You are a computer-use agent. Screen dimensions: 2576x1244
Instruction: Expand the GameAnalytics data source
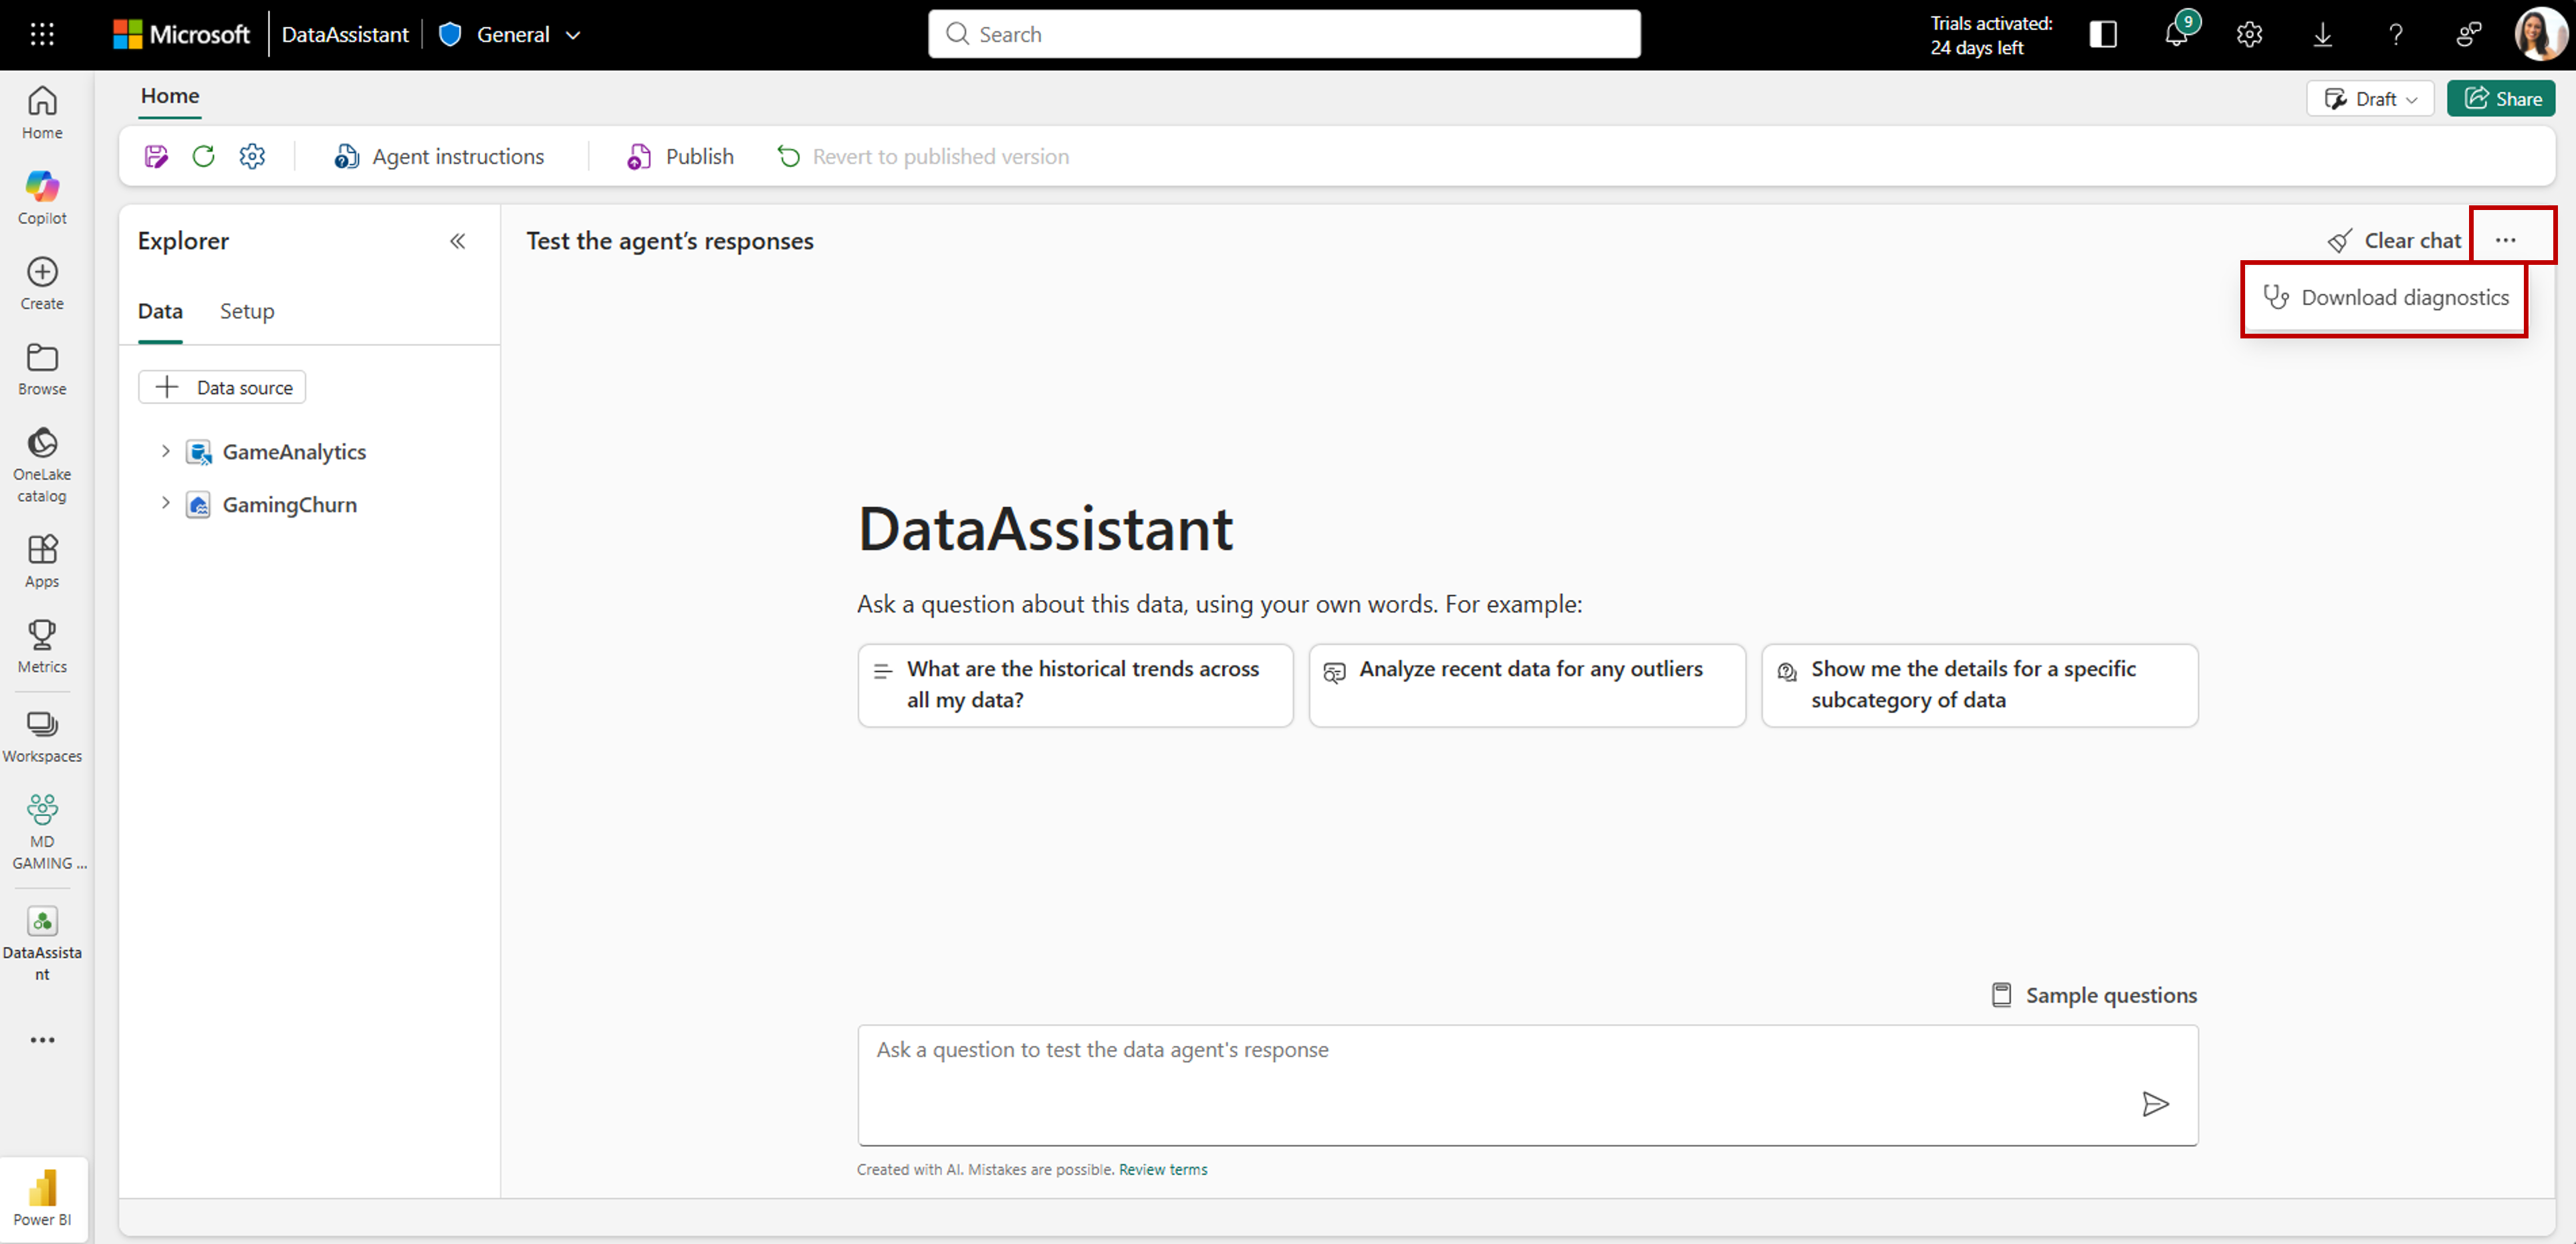coord(166,451)
